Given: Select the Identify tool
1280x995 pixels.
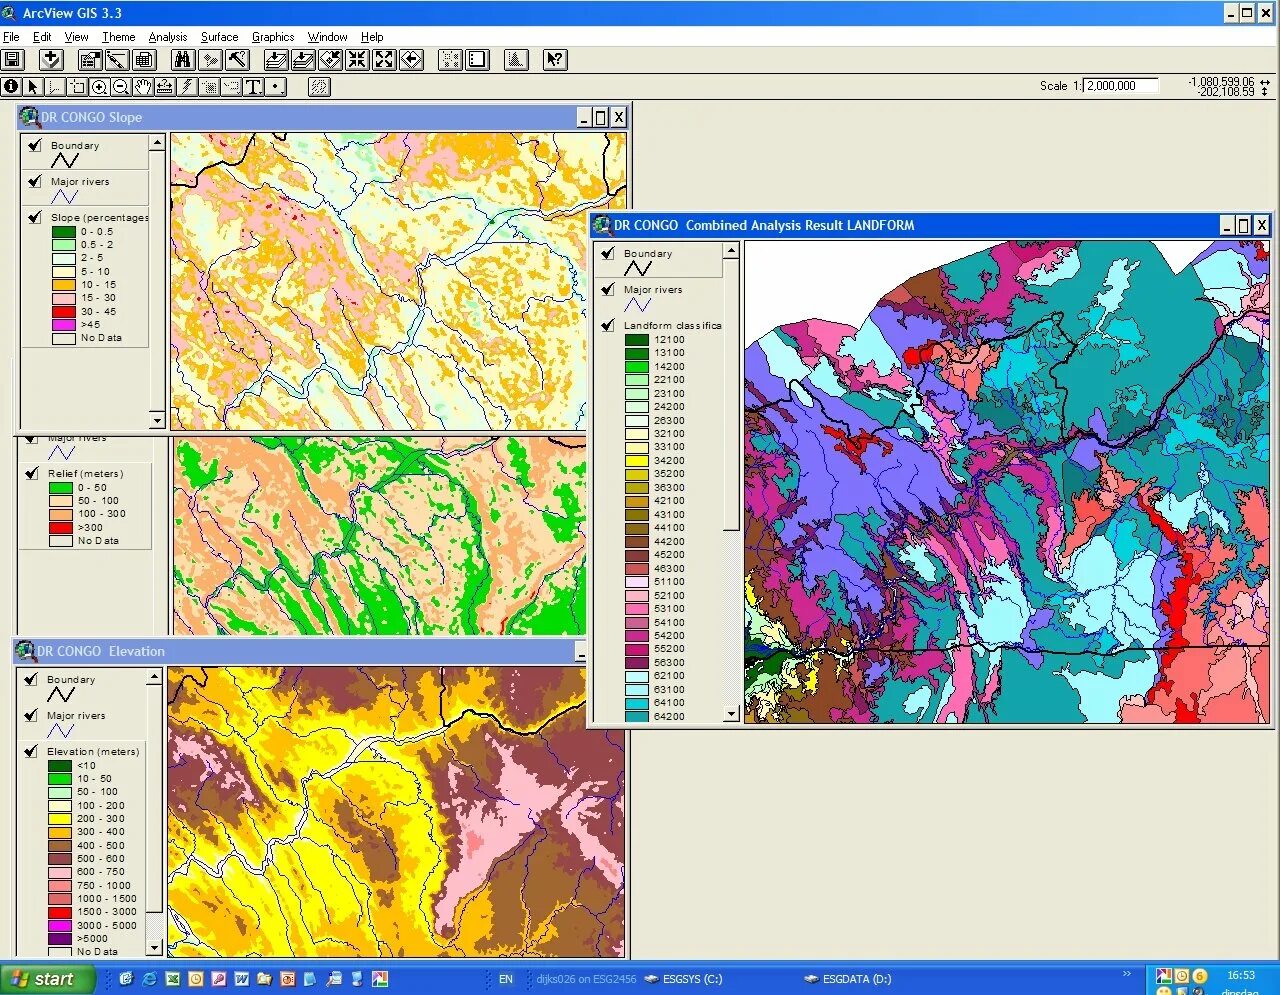Looking at the screenshot, I should point(11,87).
